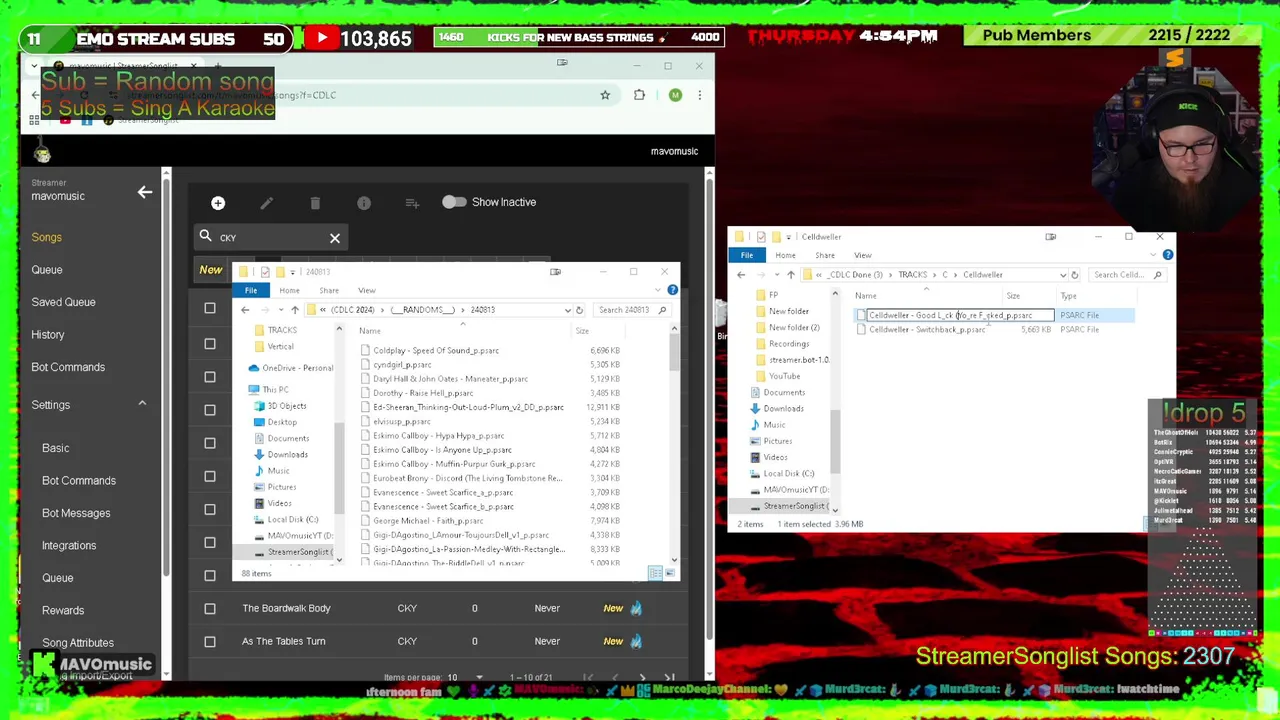
Task: Jump to last page of song results
Action: 669,678
